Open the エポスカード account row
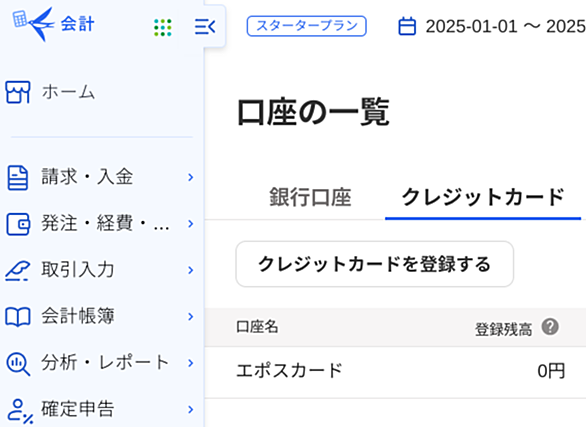586x427 pixels. click(395, 372)
